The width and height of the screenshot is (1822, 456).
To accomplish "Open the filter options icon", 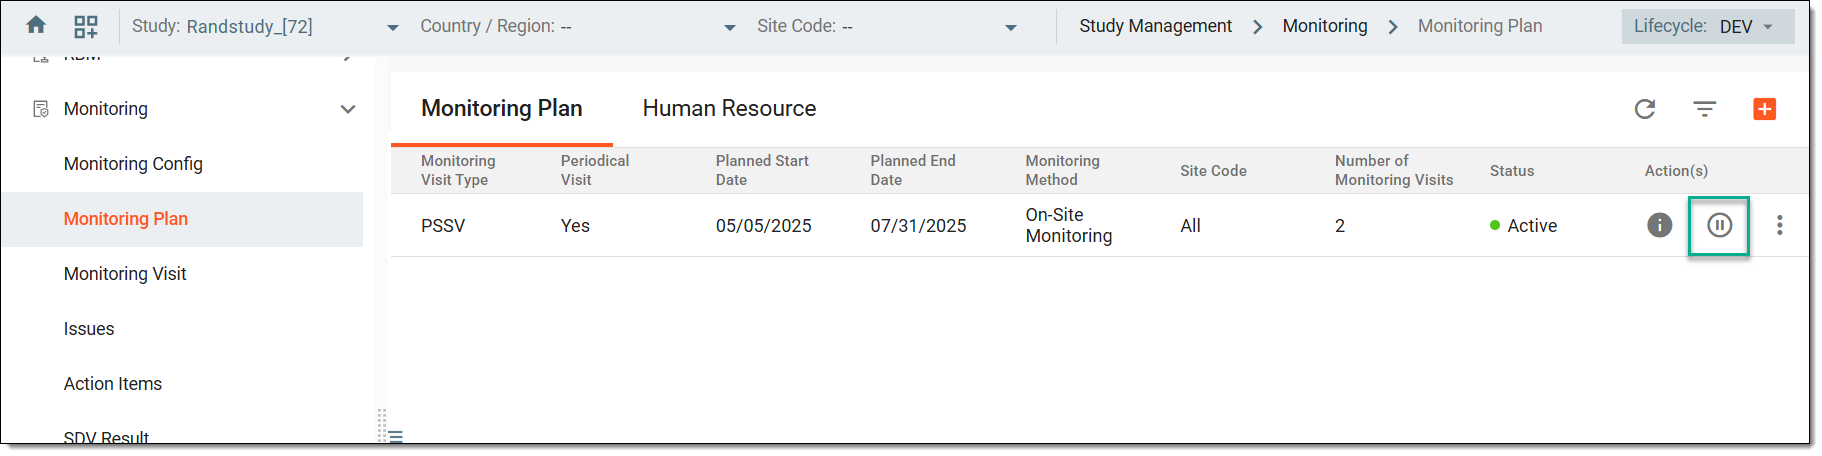I will [x=1705, y=109].
